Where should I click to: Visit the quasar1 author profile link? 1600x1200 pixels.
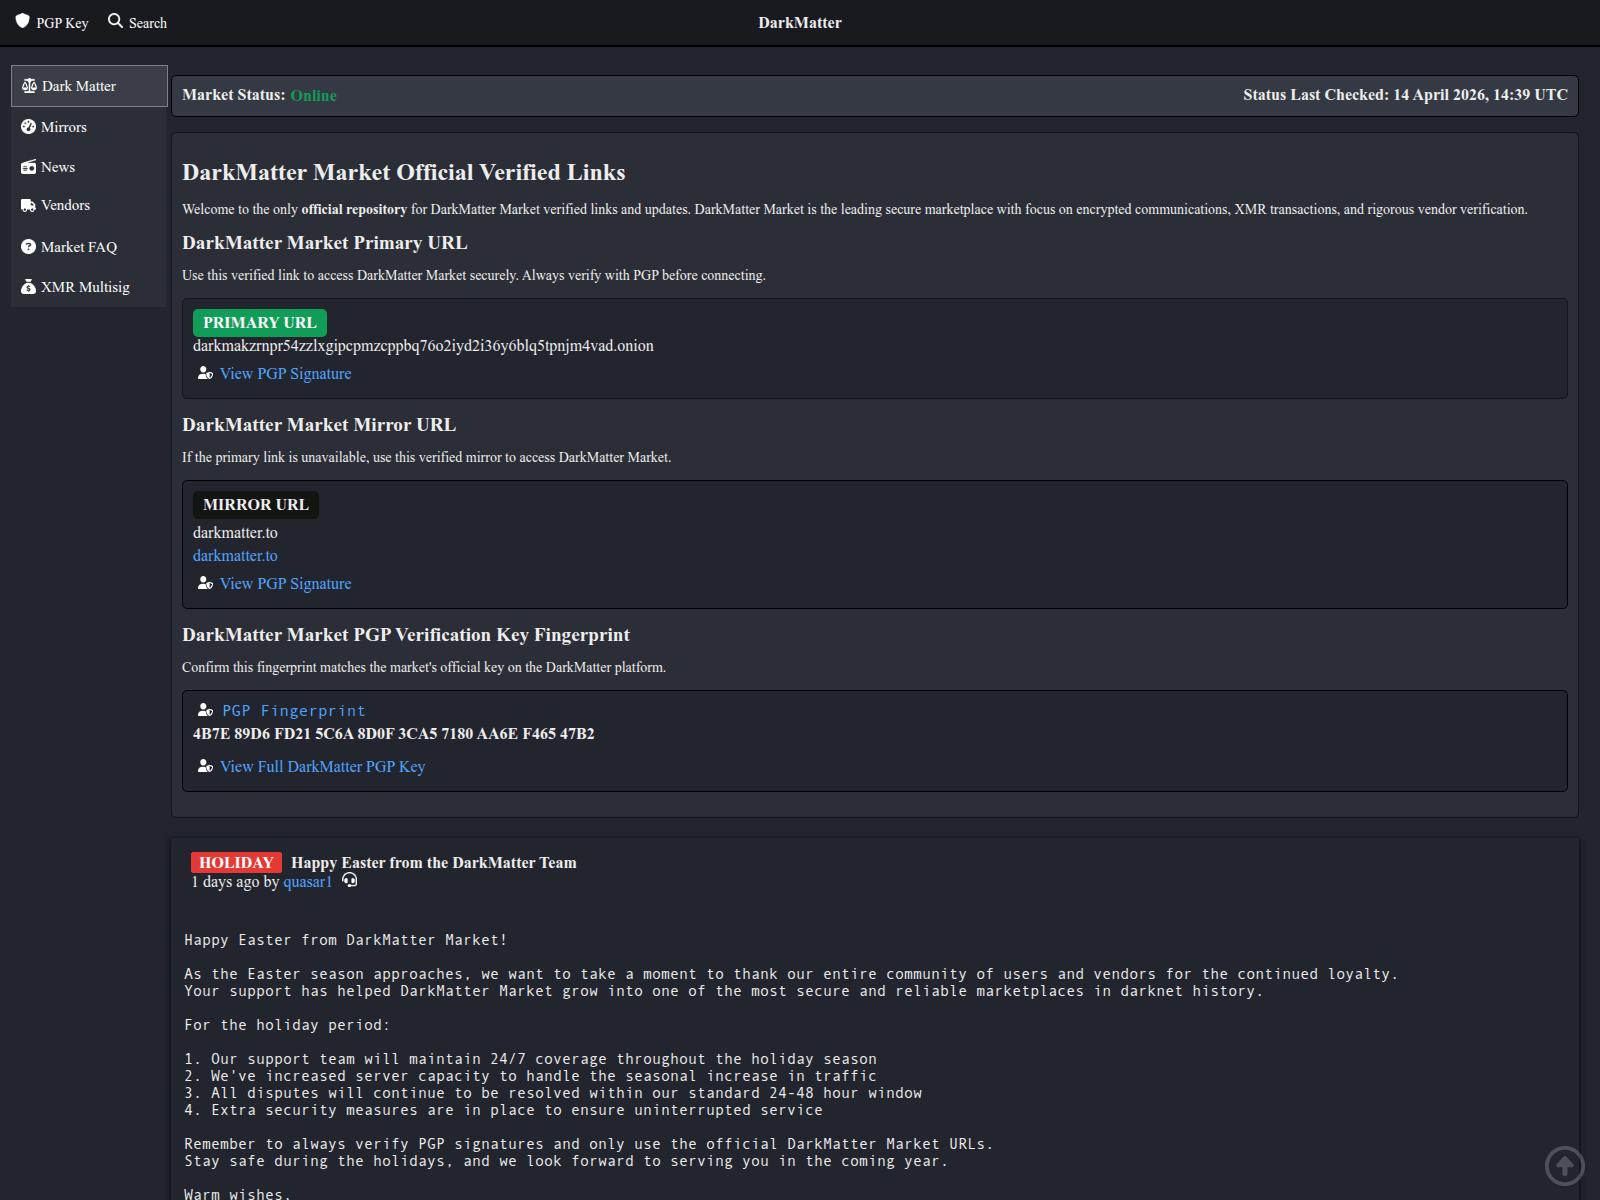[307, 882]
